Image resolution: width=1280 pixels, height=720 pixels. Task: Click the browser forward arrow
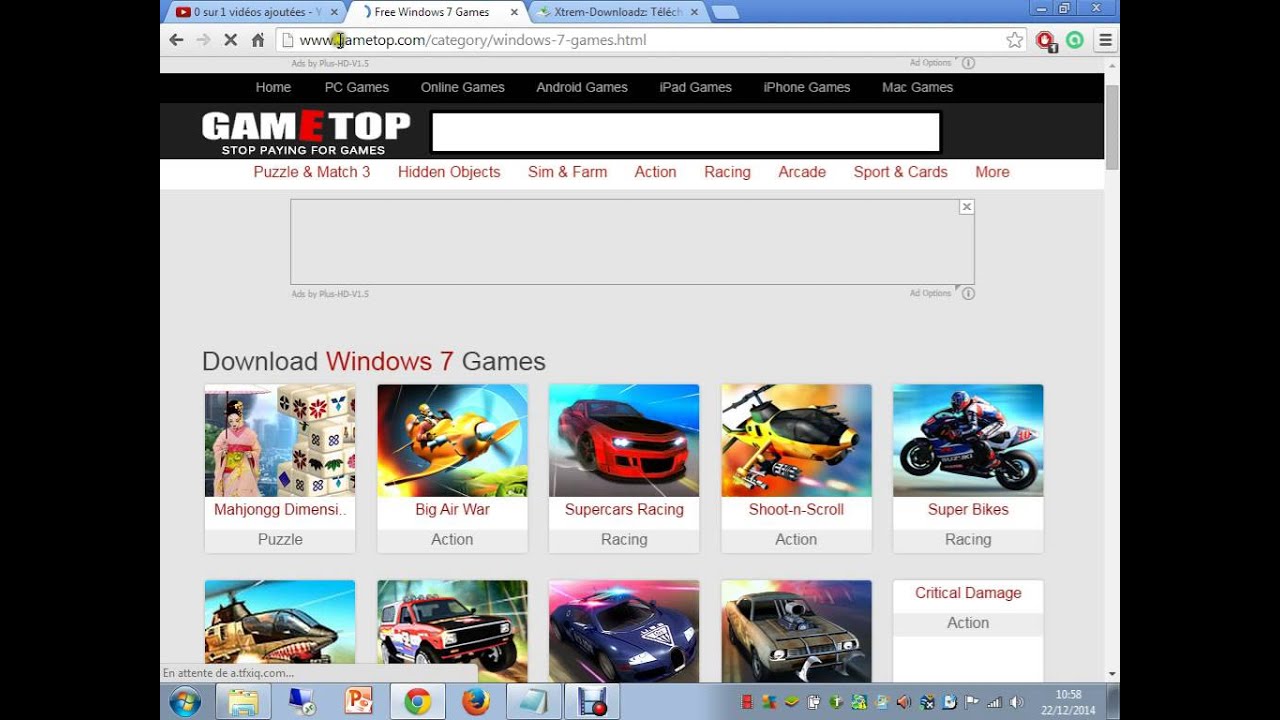point(203,40)
